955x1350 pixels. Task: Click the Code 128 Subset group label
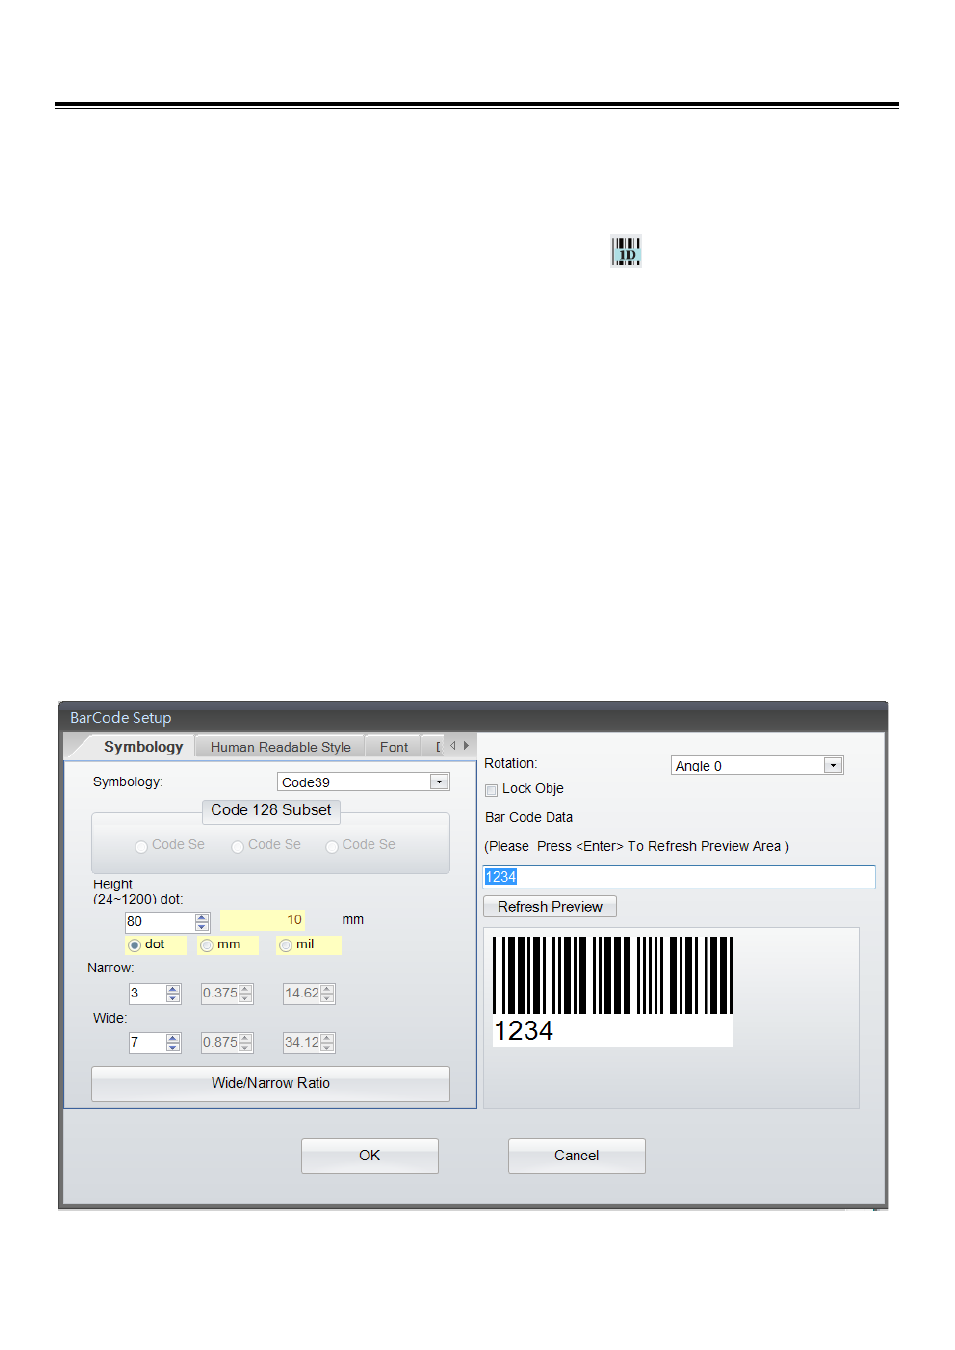click(271, 810)
